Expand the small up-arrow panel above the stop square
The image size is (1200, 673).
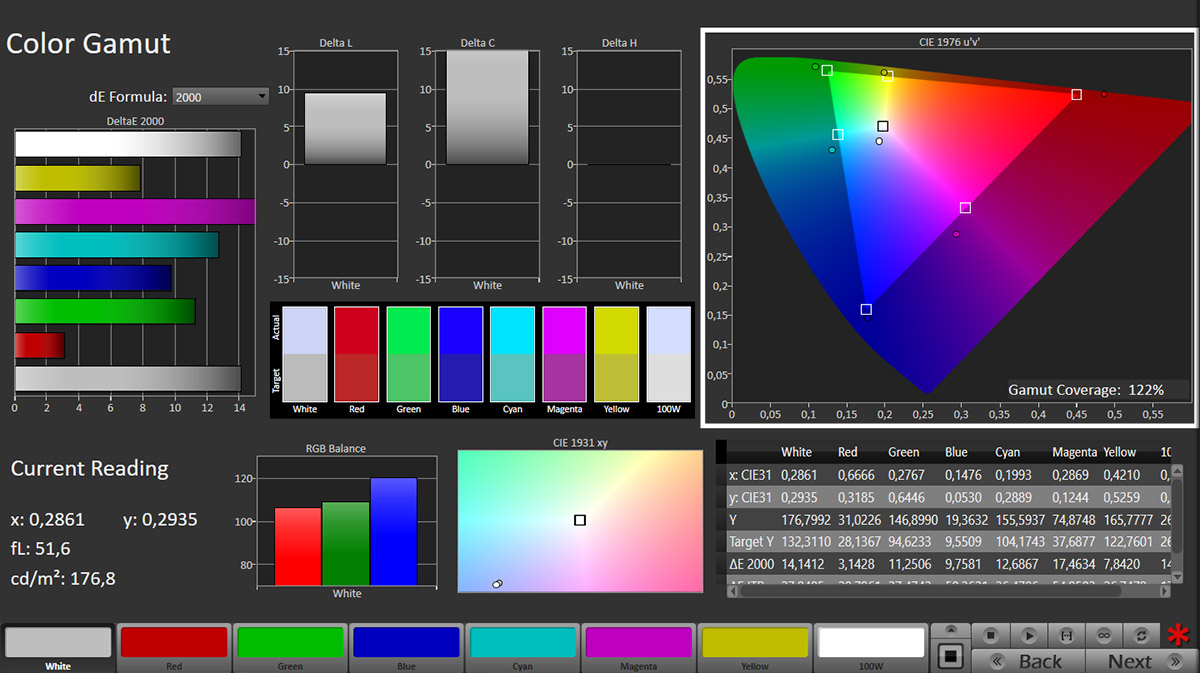[x=951, y=631]
